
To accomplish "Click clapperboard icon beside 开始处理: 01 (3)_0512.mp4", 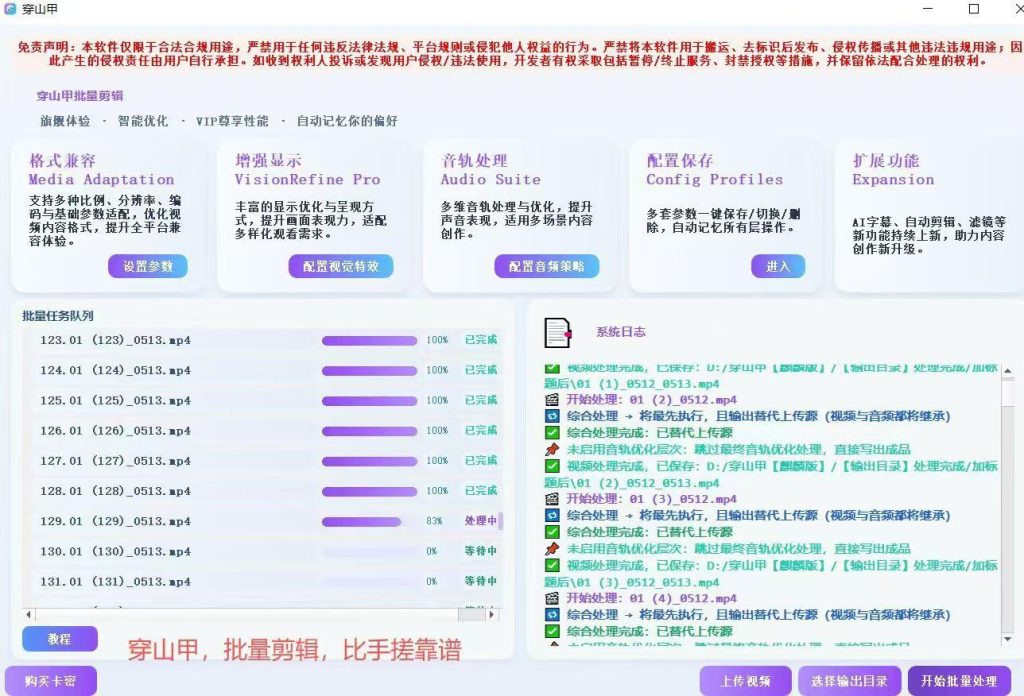I will [x=552, y=499].
